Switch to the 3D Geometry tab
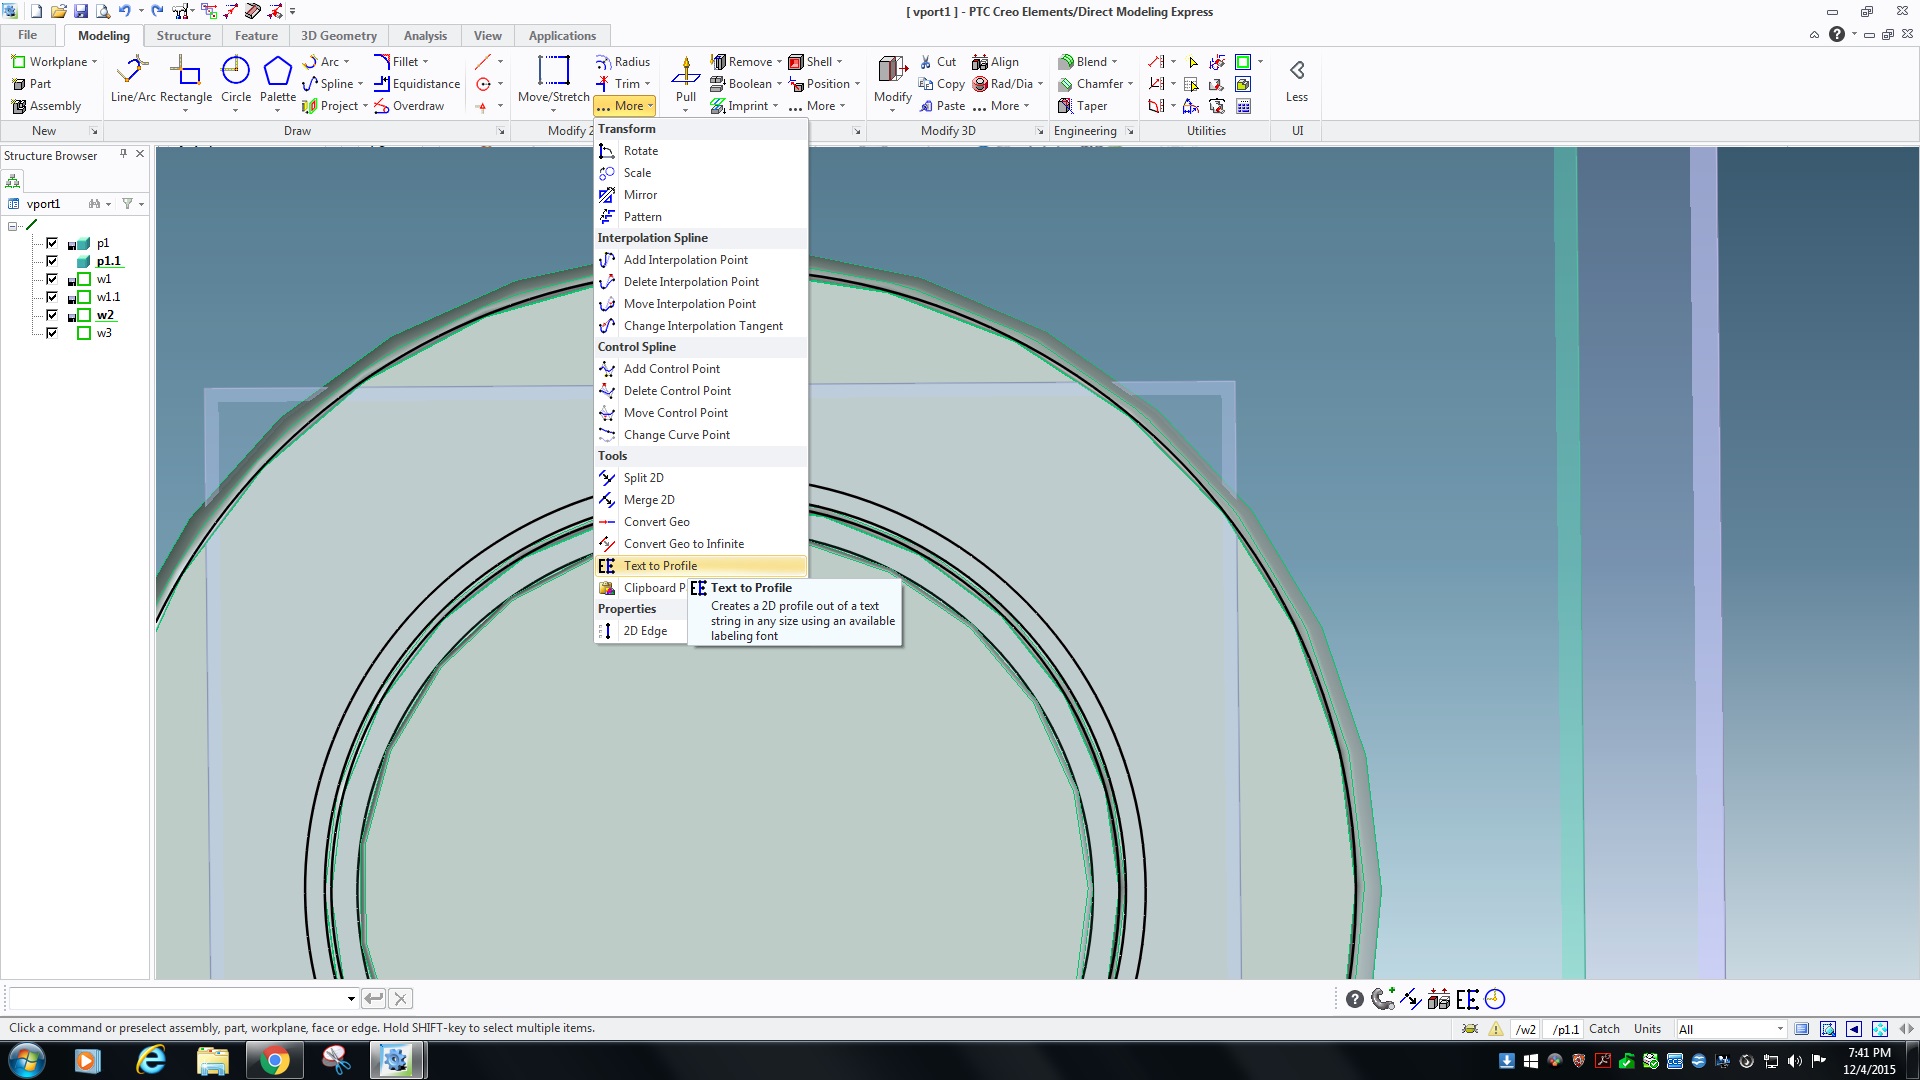1920x1080 pixels. point(338,36)
